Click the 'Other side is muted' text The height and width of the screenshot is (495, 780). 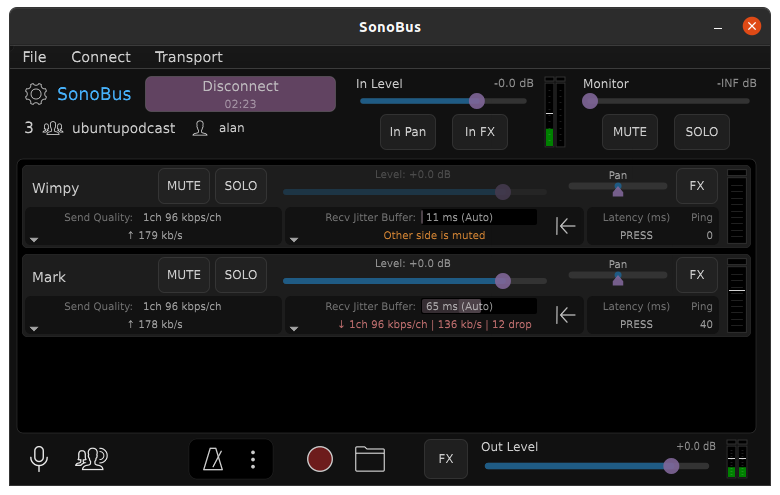coord(434,235)
